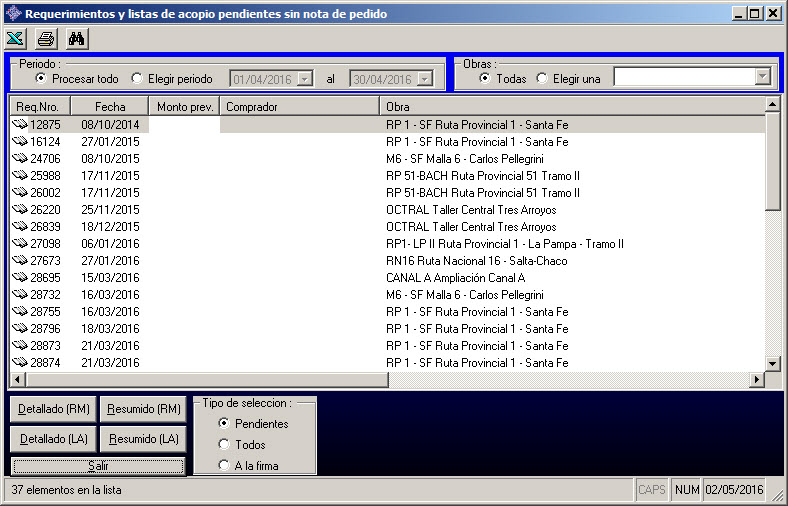Sort list by the 'Fecha' column header
Viewport: 788px width, 506px height.
pyautogui.click(x=109, y=106)
